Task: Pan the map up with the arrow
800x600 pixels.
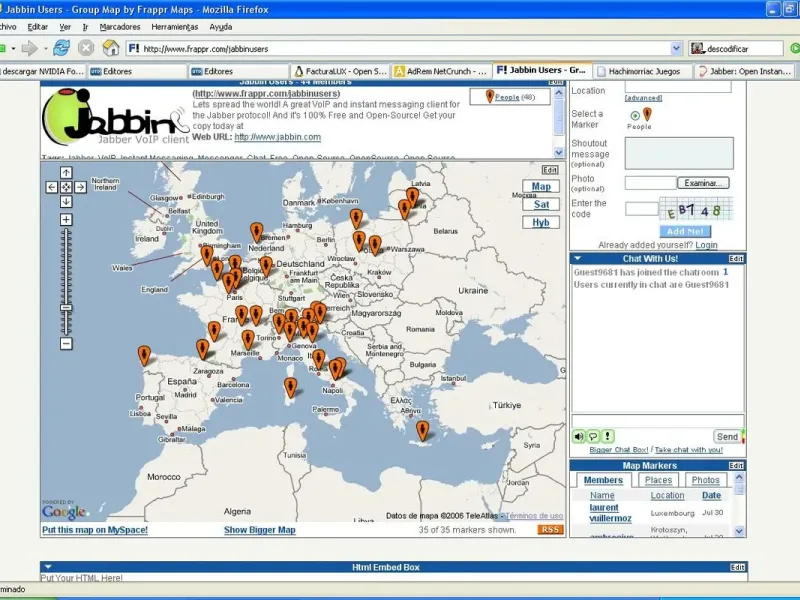Action: coord(66,173)
